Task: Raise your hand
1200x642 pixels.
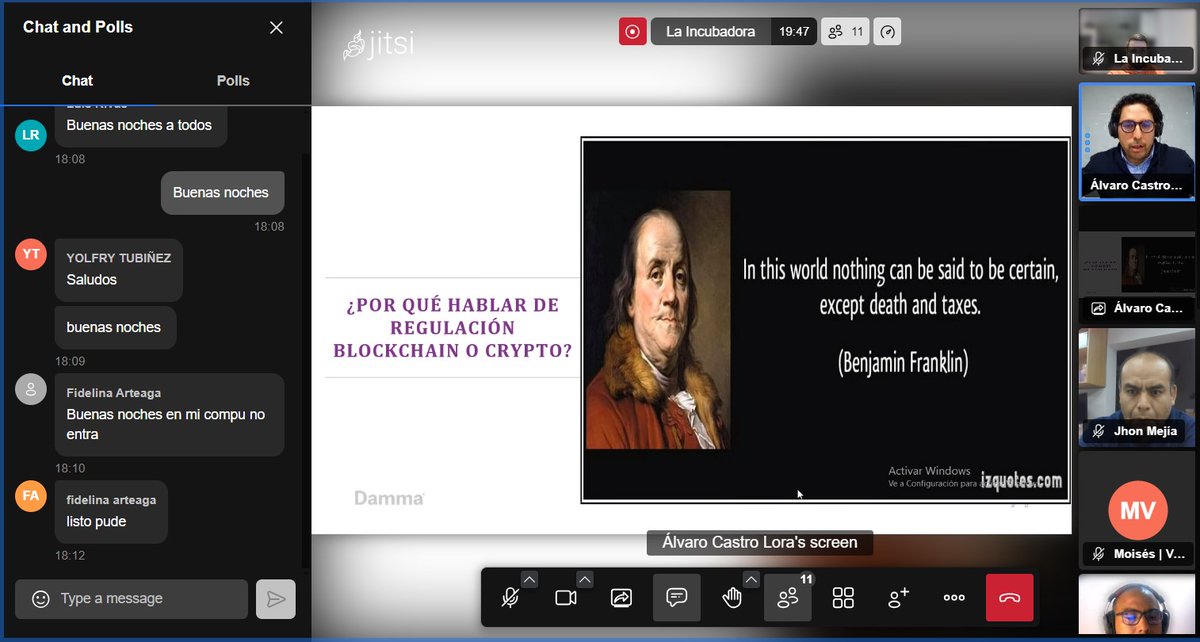Action: pyautogui.click(x=732, y=598)
